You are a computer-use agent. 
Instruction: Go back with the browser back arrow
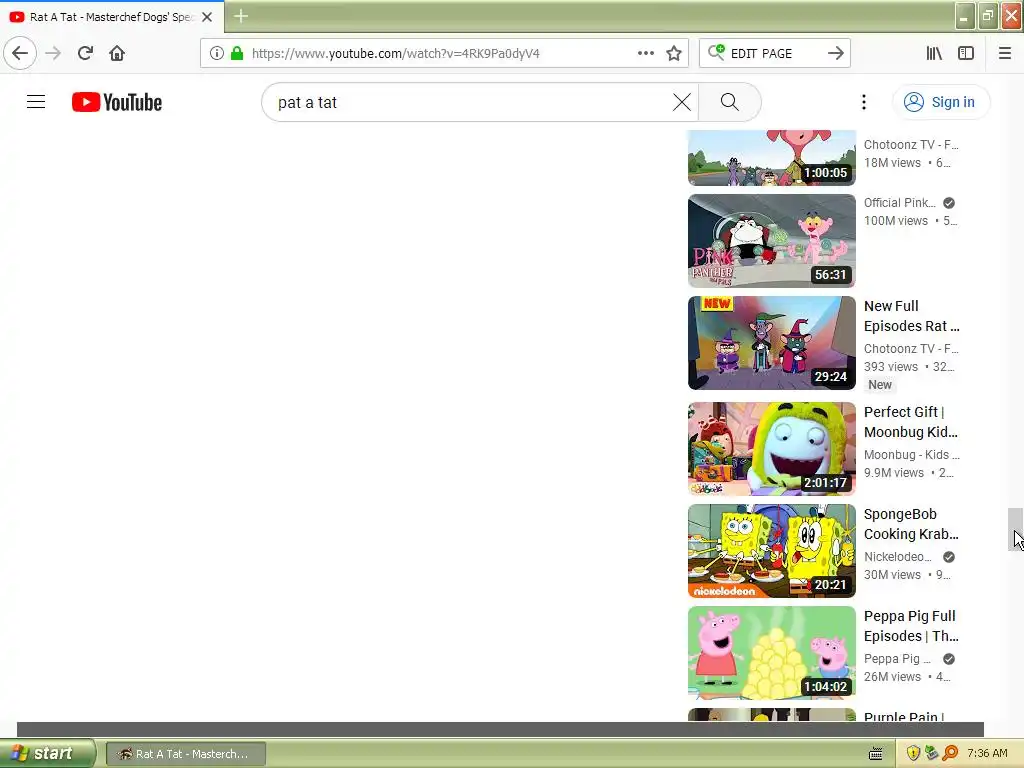click(x=20, y=53)
